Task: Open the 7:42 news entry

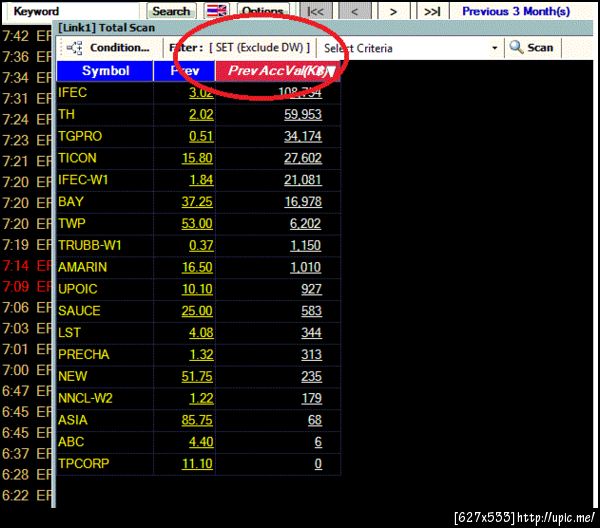Action: coord(27,36)
